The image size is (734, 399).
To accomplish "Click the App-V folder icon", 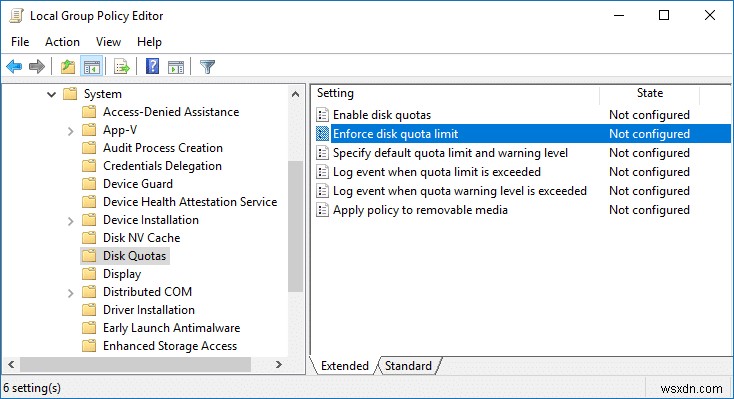I will [89, 130].
